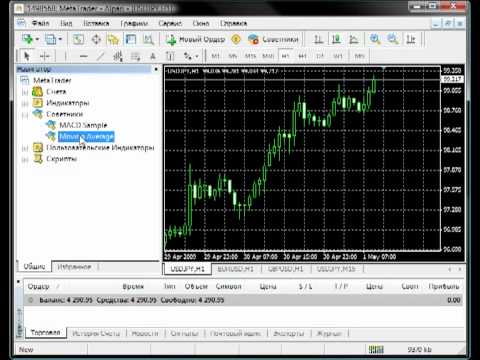Select the arrow Cursor tool

(x=27, y=56)
